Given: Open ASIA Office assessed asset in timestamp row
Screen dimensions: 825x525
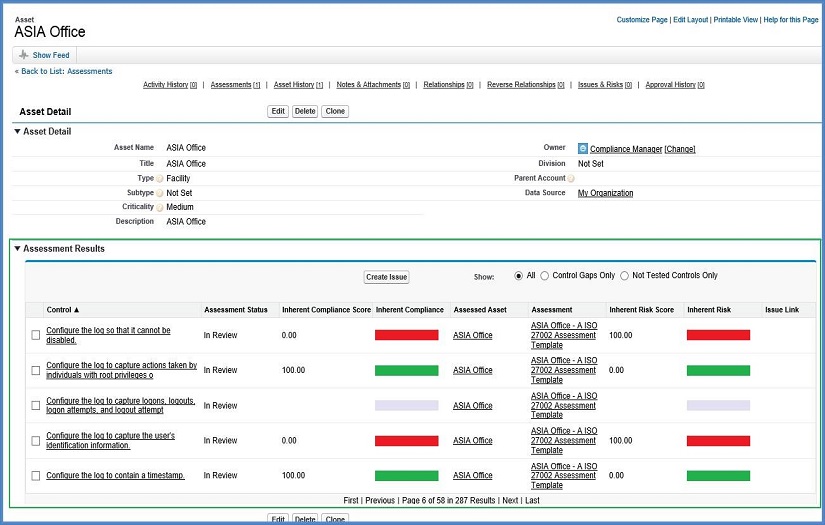Looking at the screenshot, I should click(472, 476).
